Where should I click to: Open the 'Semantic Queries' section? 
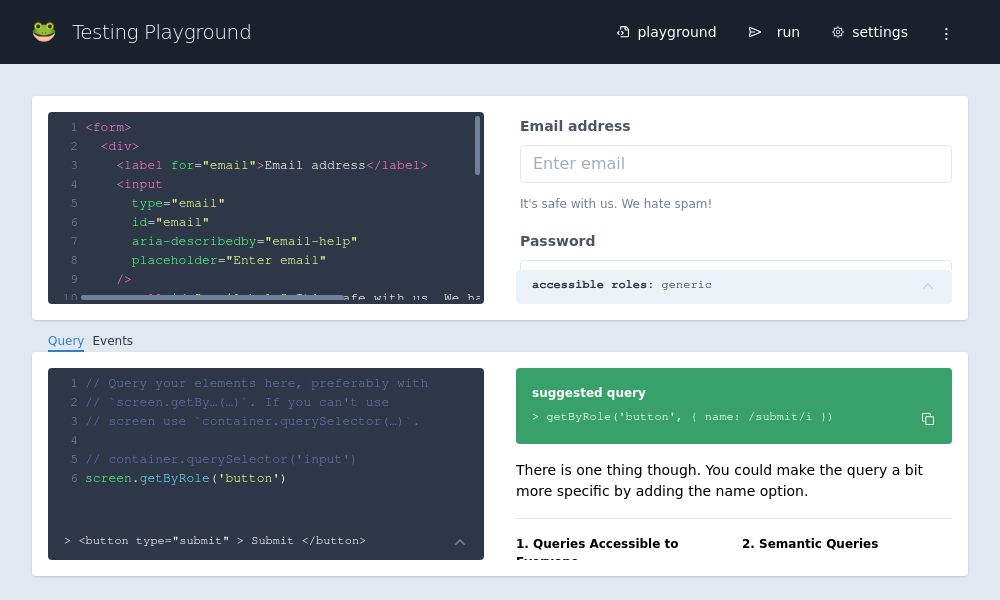click(x=810, y=544)
